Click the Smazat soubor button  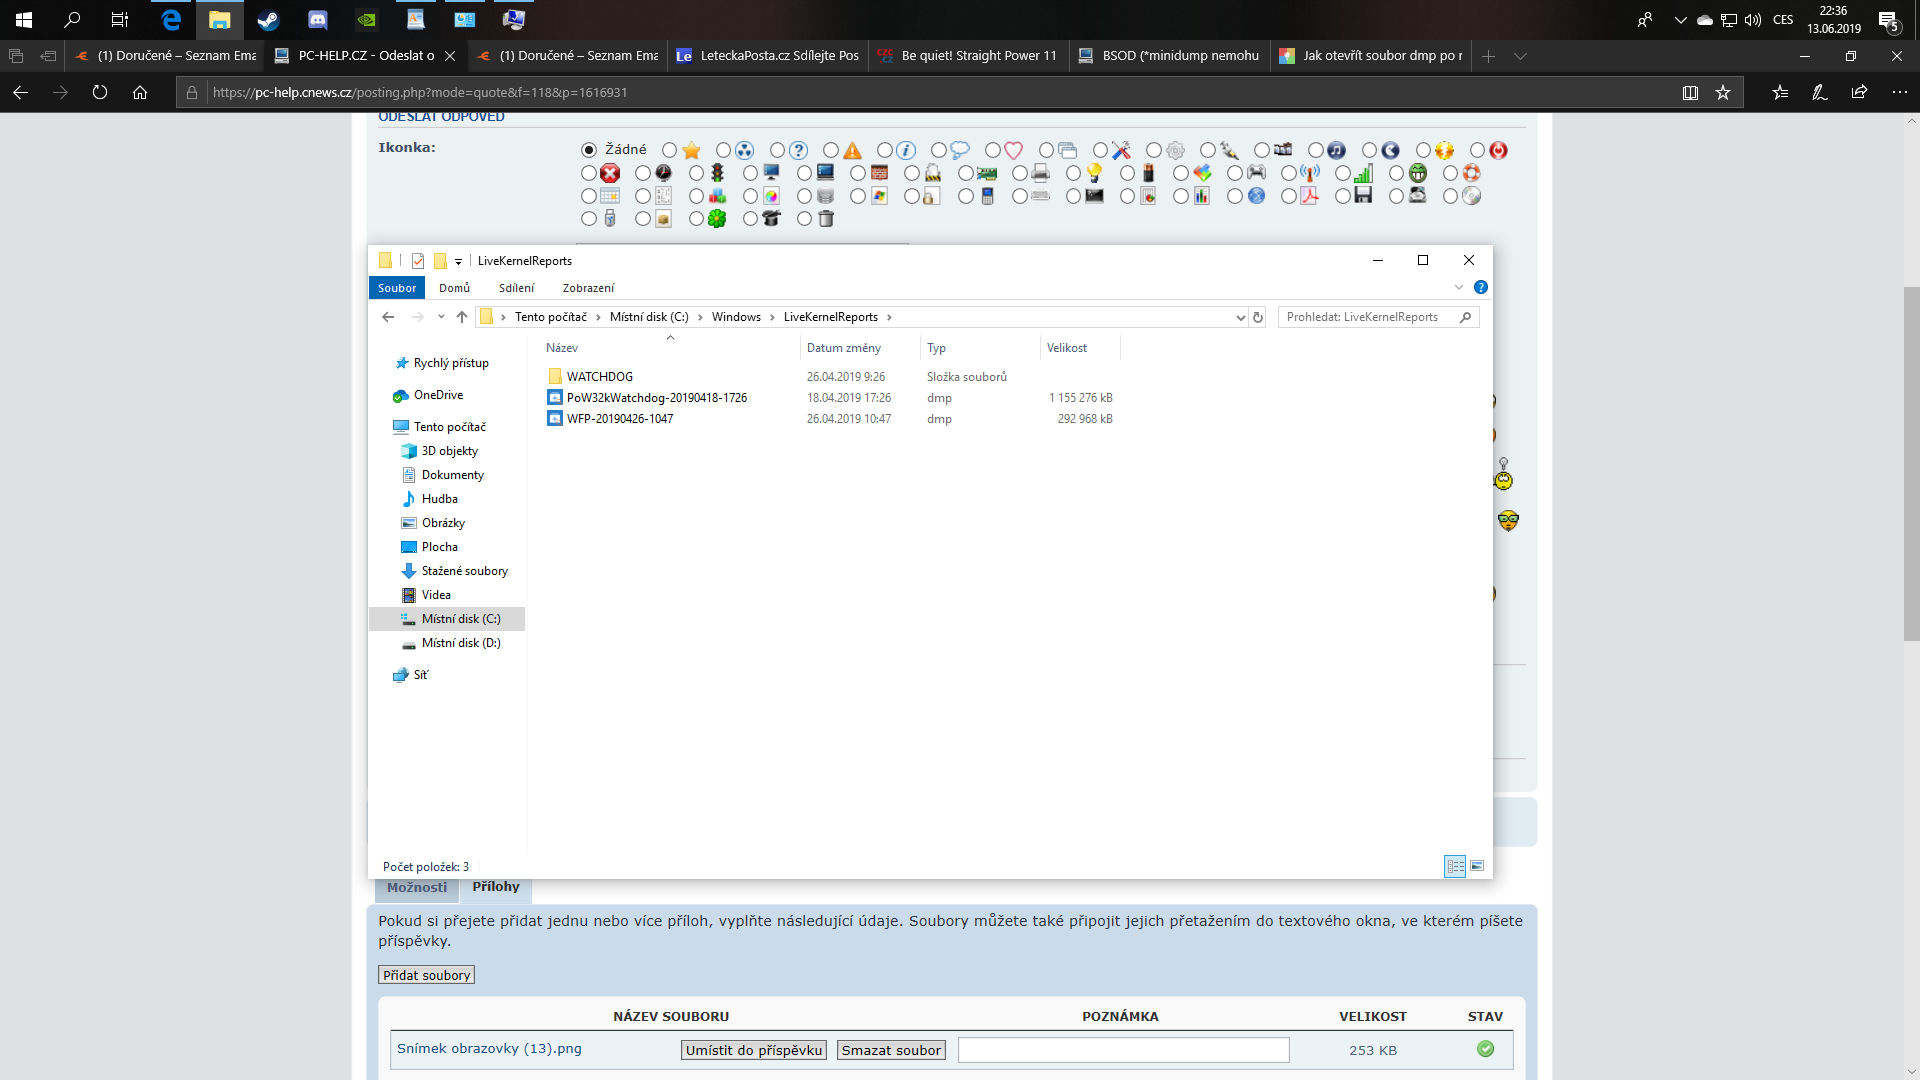(x=891, y=1050)
